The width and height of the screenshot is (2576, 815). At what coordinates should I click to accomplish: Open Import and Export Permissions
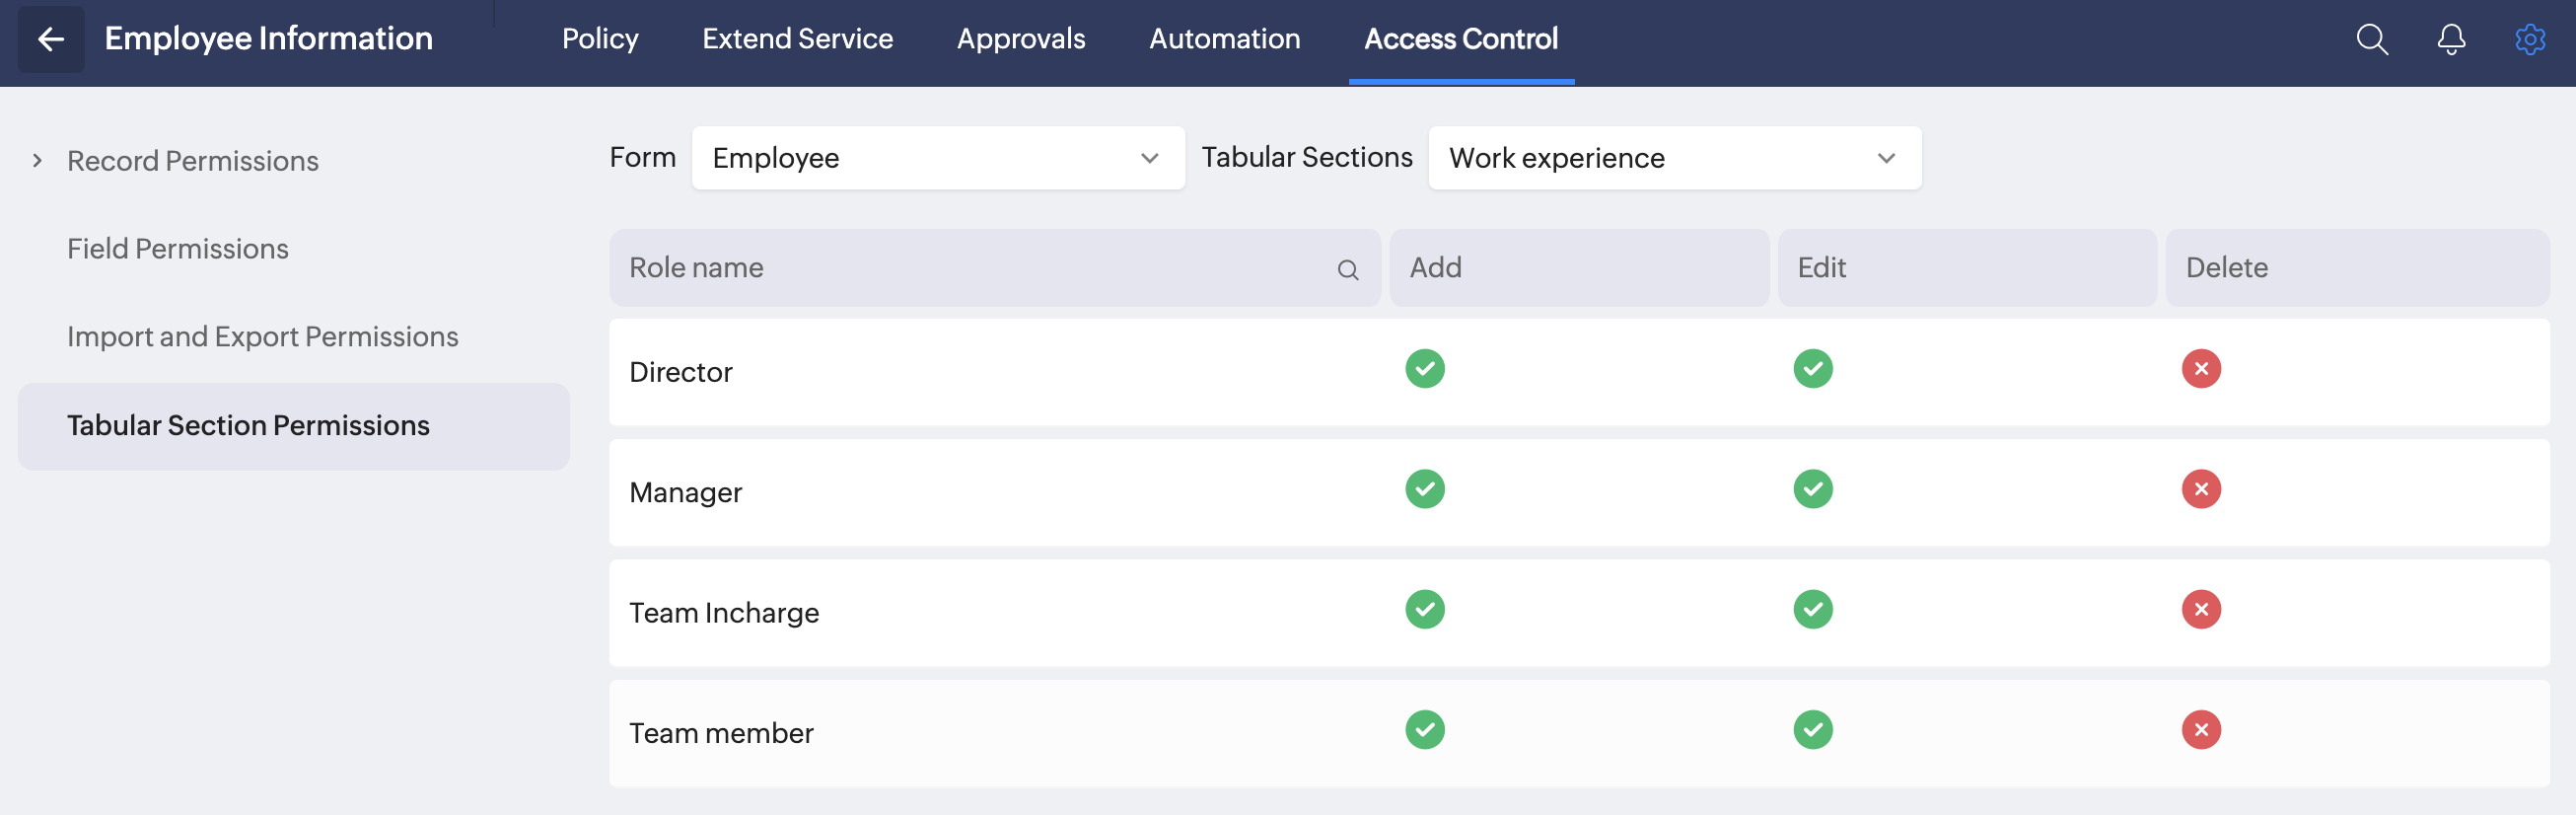pos(262,337)
